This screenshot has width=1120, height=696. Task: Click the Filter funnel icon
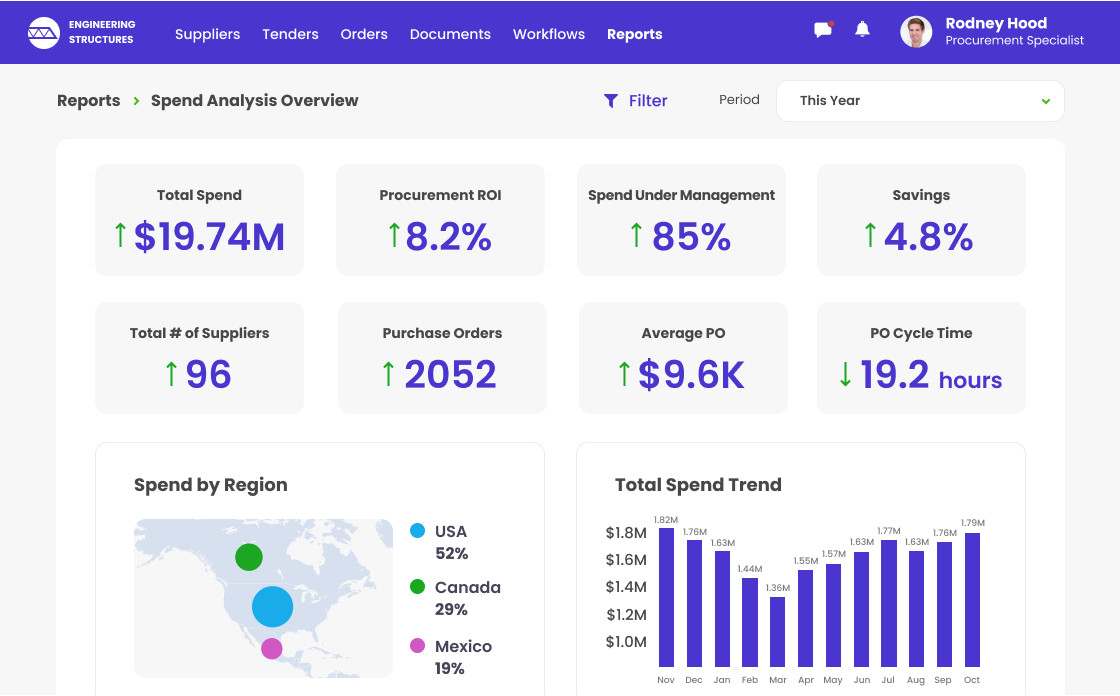[611, 101]
